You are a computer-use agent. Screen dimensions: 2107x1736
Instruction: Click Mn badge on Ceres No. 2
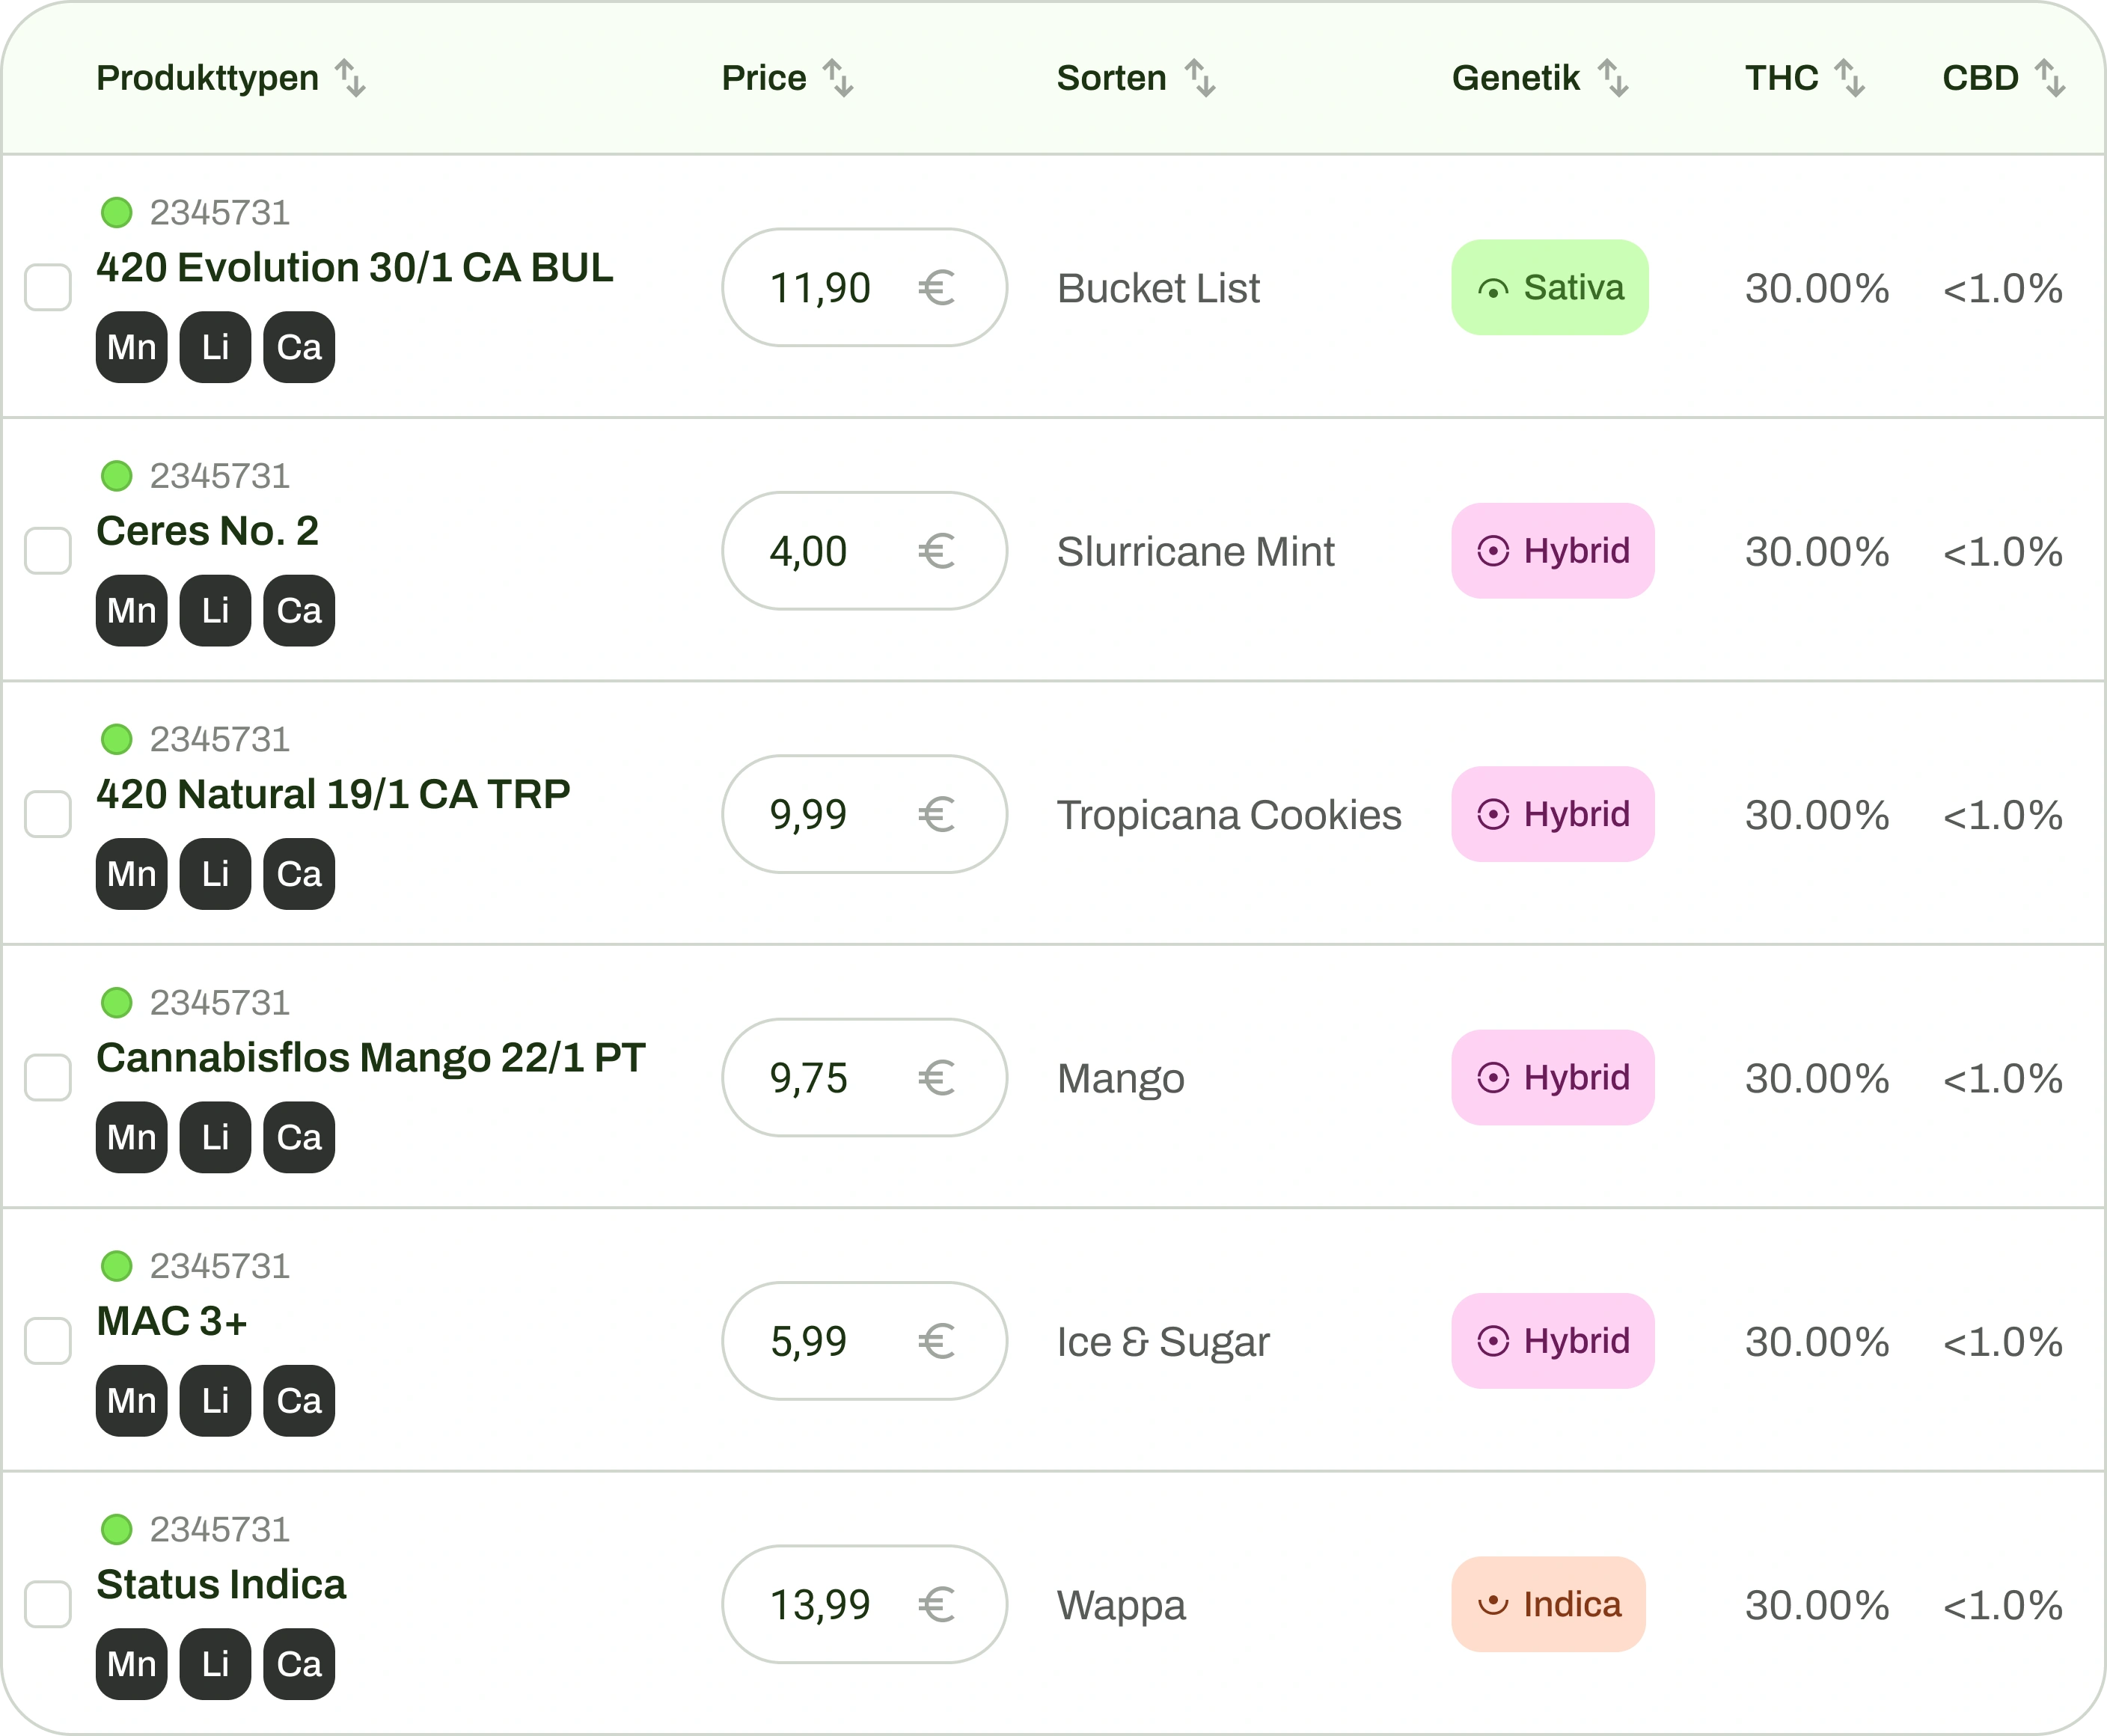tap(132, 611)
